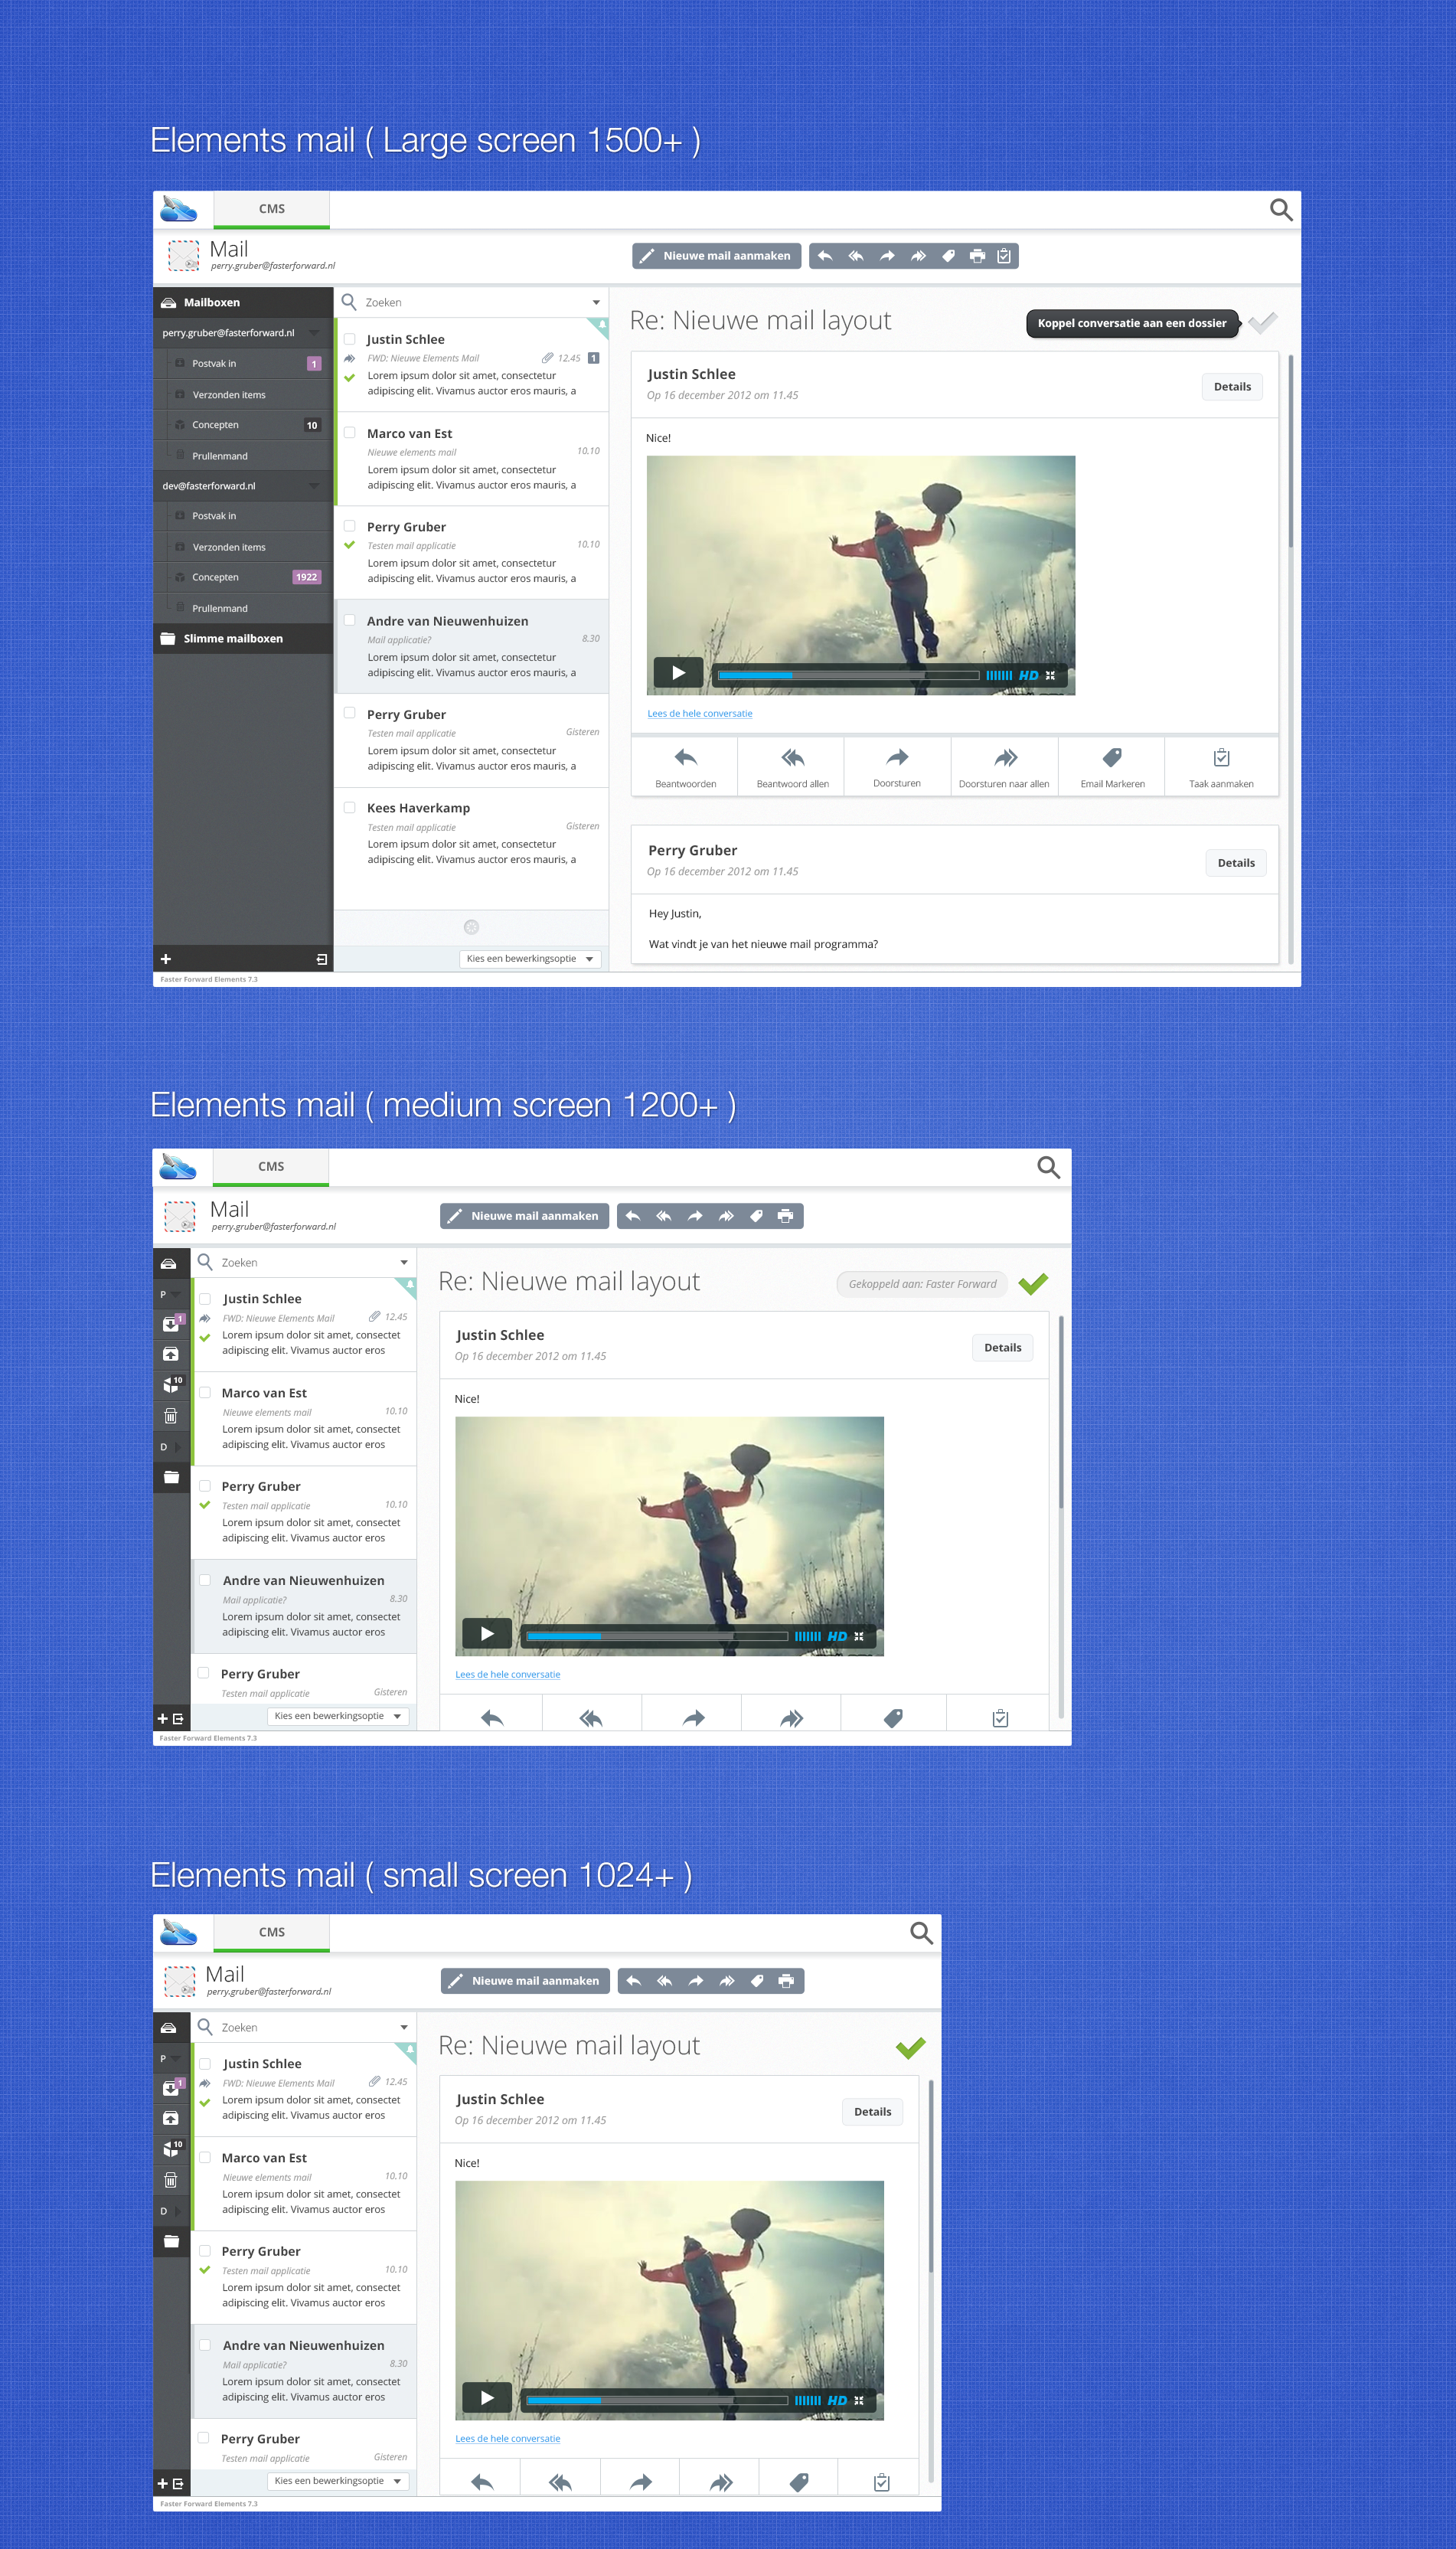Viewport: 1456px width, 2549px height.
Task: Click the search magnifier in small screen header
Action: tap(921, 1932)
